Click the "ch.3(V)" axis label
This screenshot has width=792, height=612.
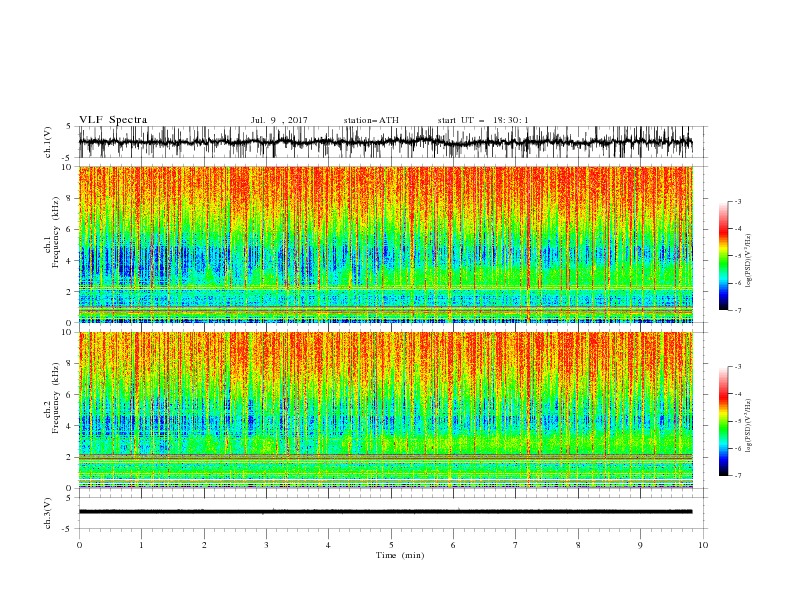tap(48, 513)
